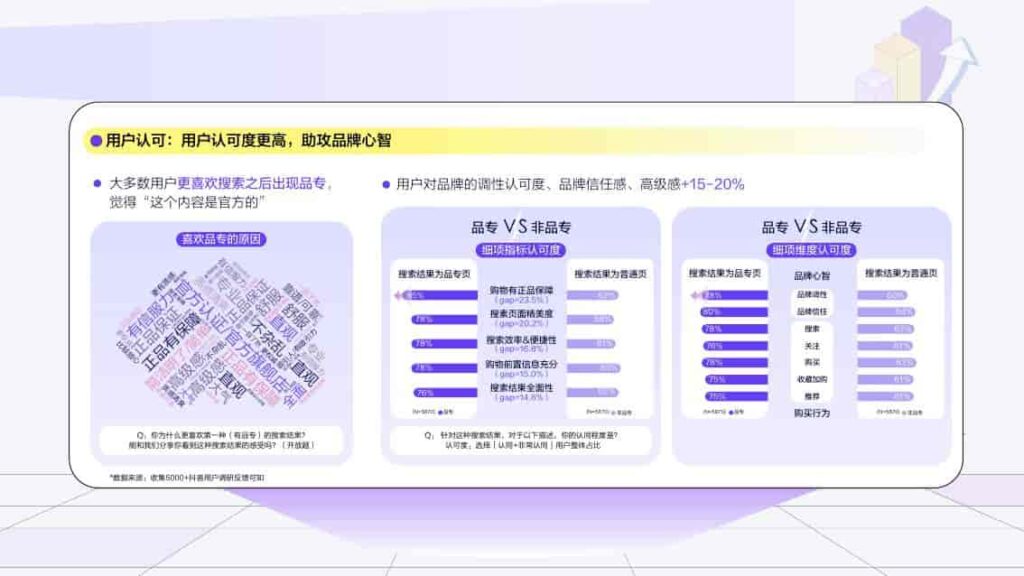The height and width of the screenshot is (576, 1024).
Task: Click the top purple bar under 细项指标认可度
Action: coord(441,296)
